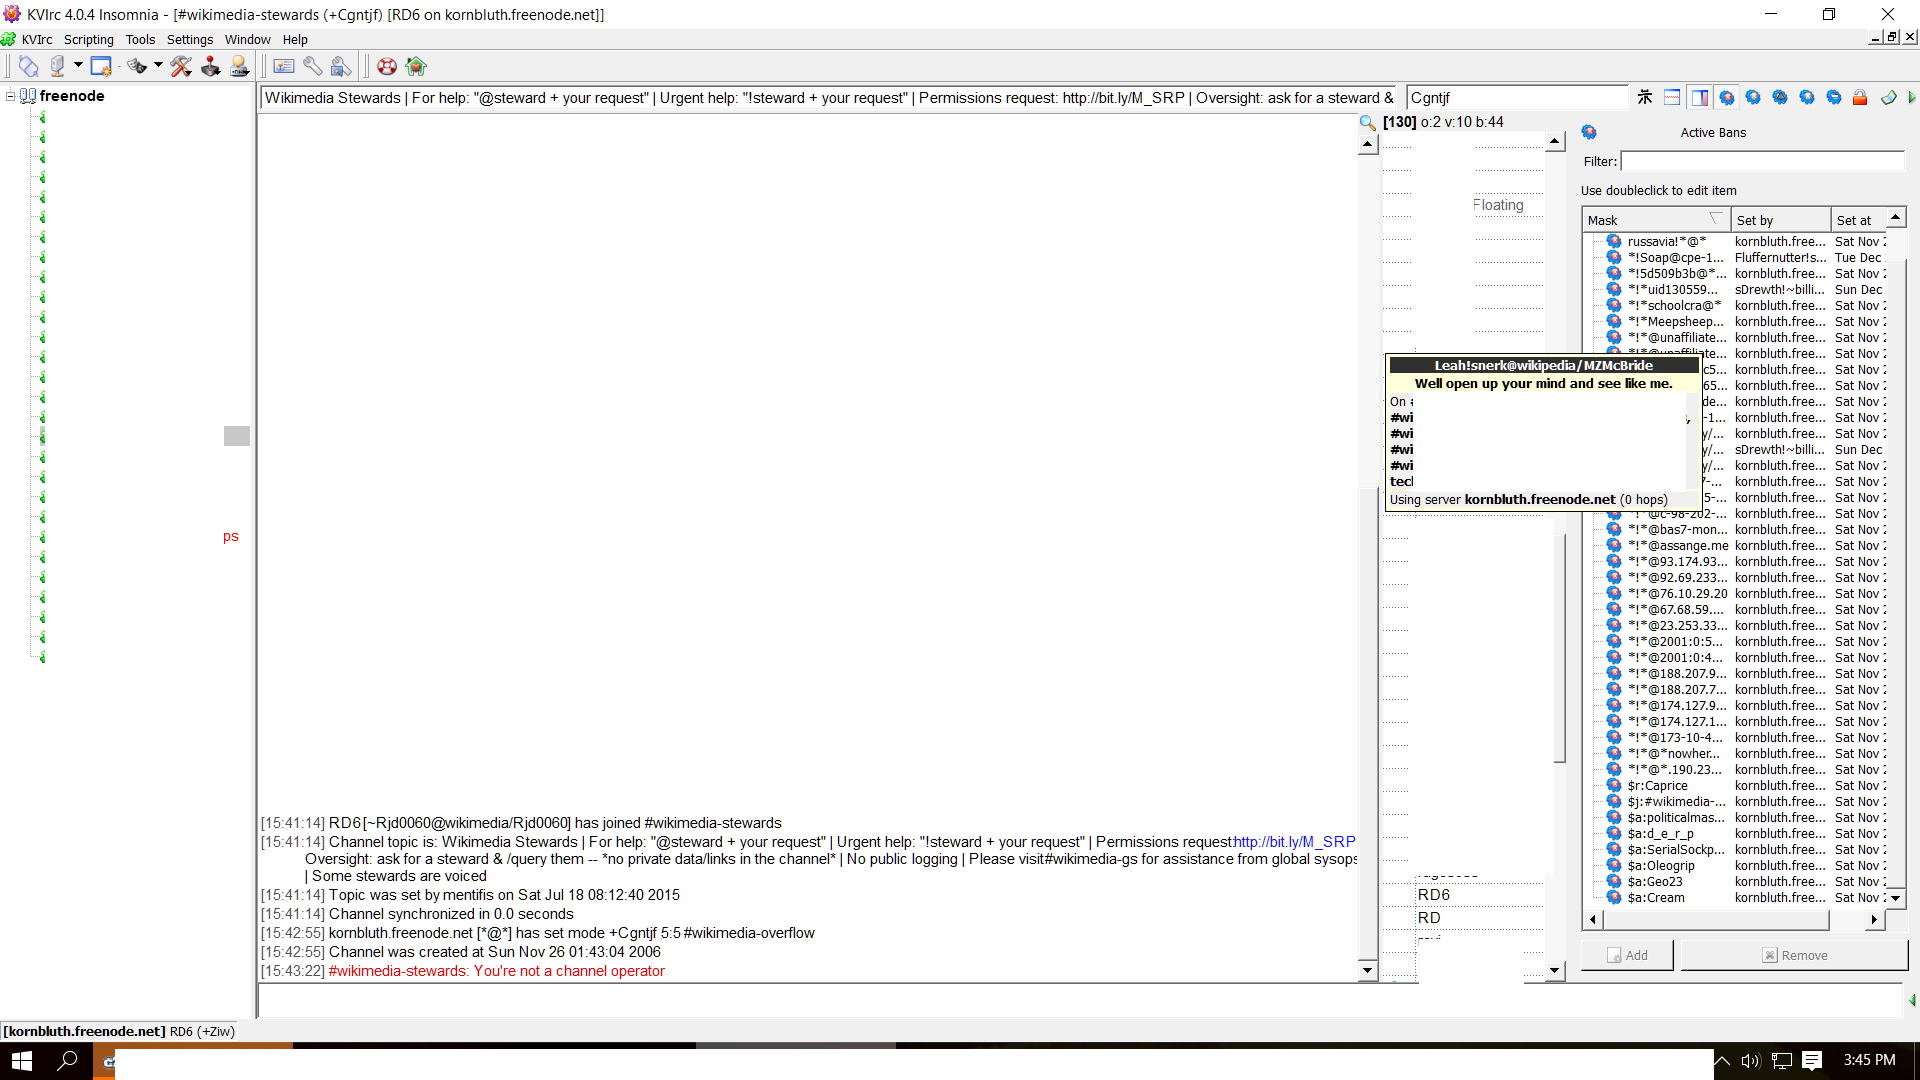Open the Settings menu
Viewport: 1920px width, 1080px height.
(x=190, y=40)
